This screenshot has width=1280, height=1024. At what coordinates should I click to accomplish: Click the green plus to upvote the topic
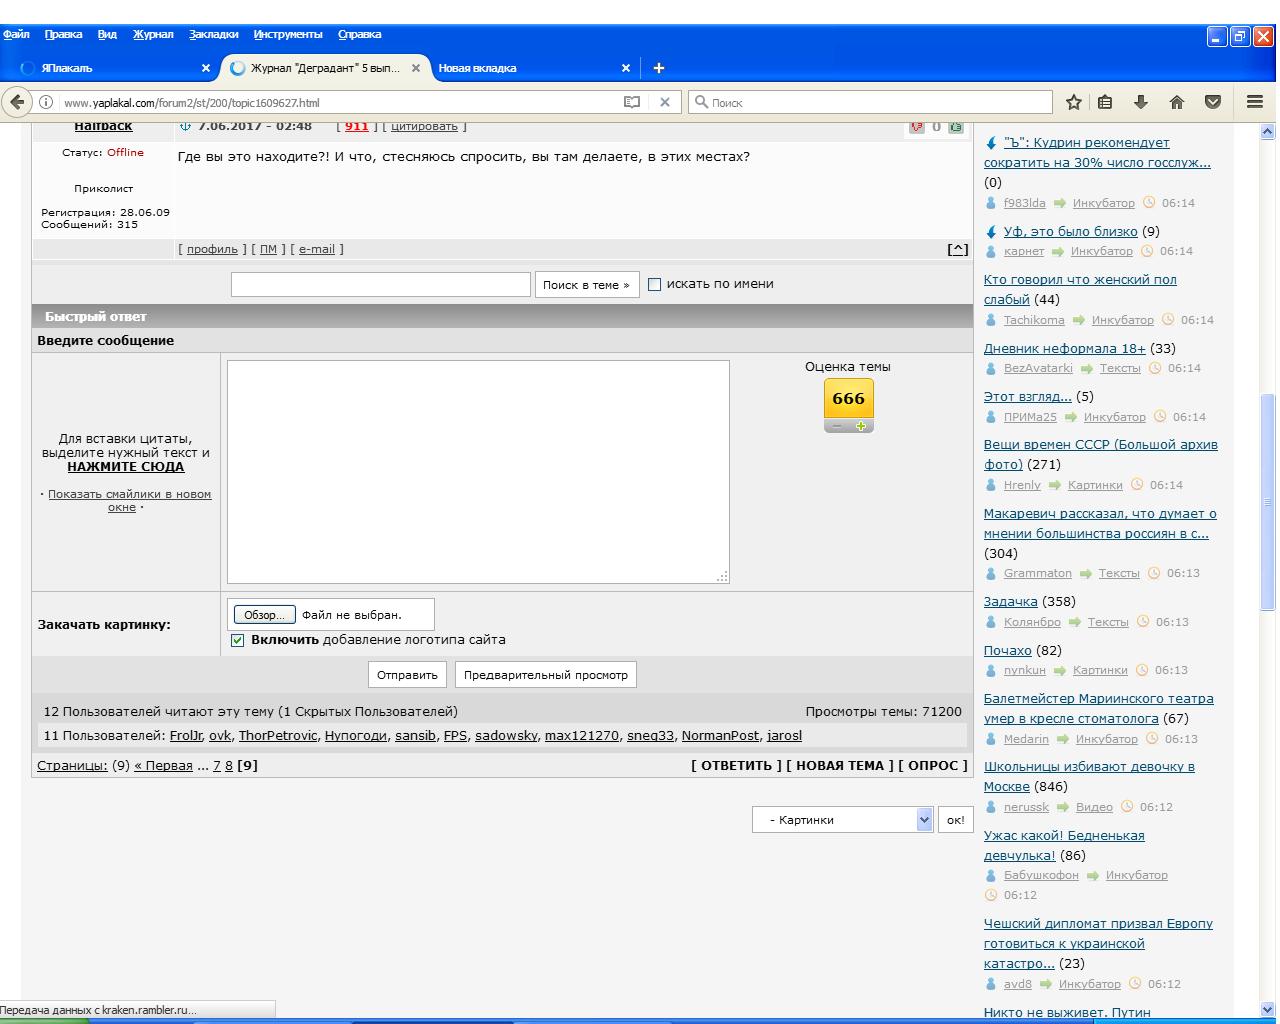861,426
